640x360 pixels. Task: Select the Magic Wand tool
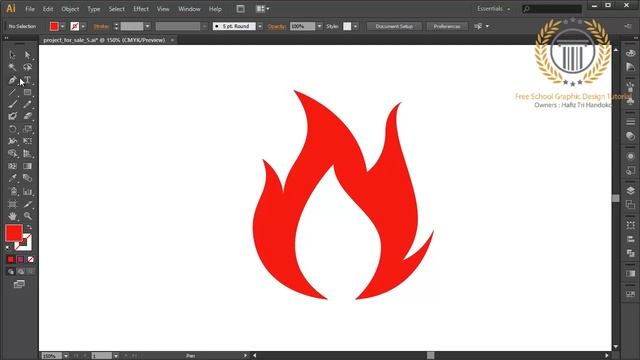click(12, 67)
